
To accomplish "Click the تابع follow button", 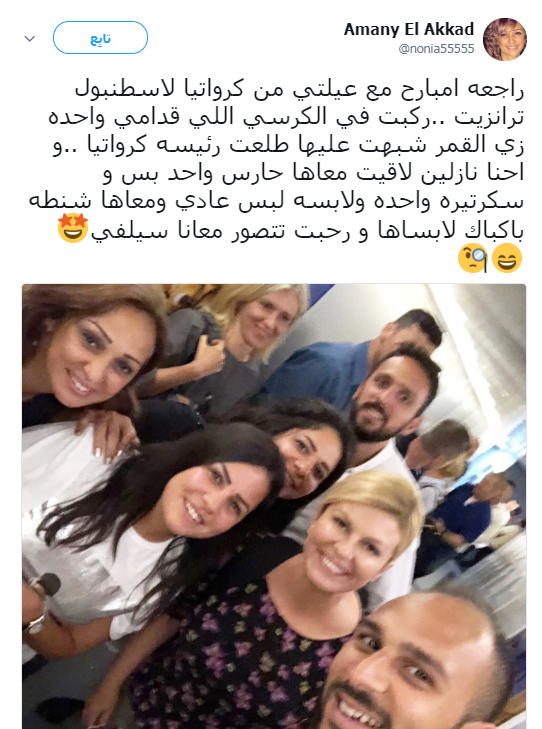I will (100, 38).
